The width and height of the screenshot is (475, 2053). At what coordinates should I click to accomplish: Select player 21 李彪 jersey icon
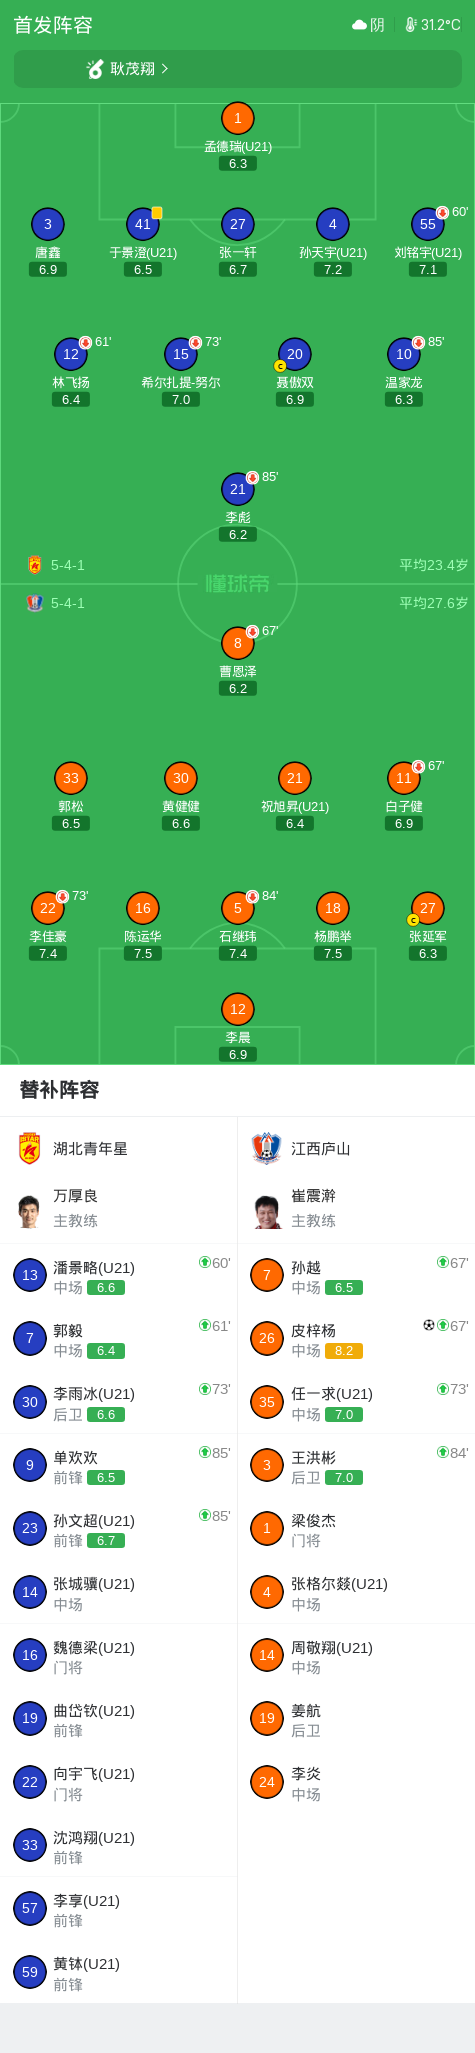pos(238,490)
